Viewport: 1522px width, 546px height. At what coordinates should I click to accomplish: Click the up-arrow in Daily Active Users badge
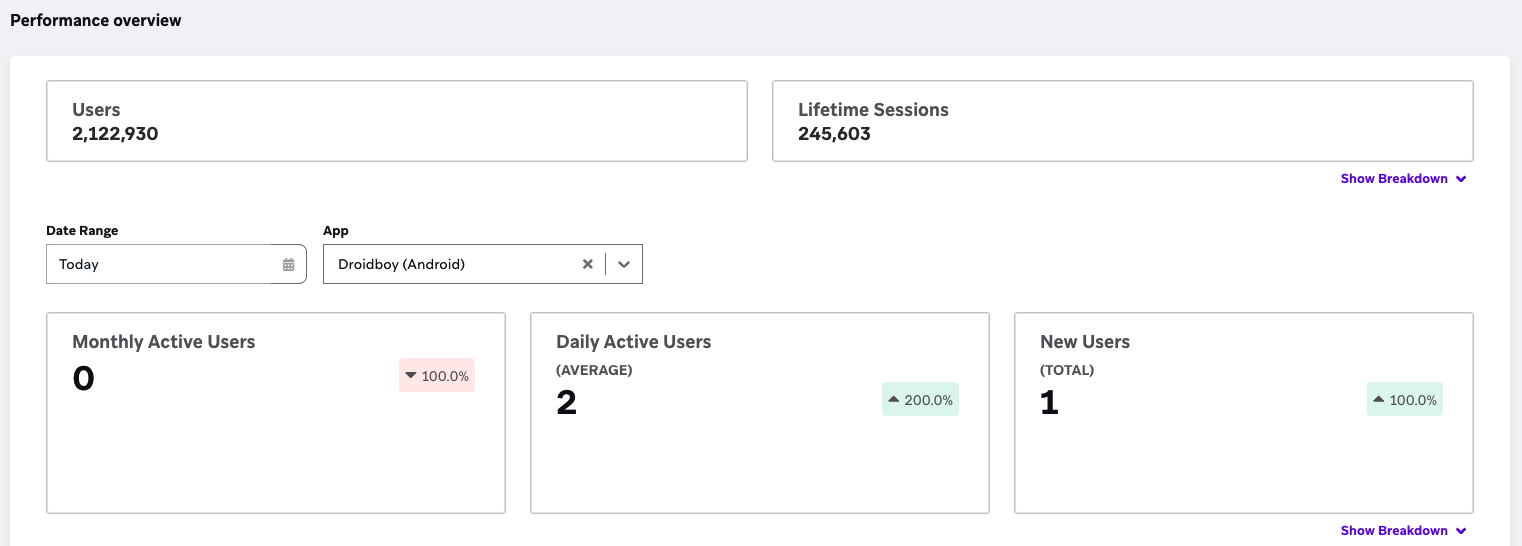pyautogui.click(x=893, y=400)
